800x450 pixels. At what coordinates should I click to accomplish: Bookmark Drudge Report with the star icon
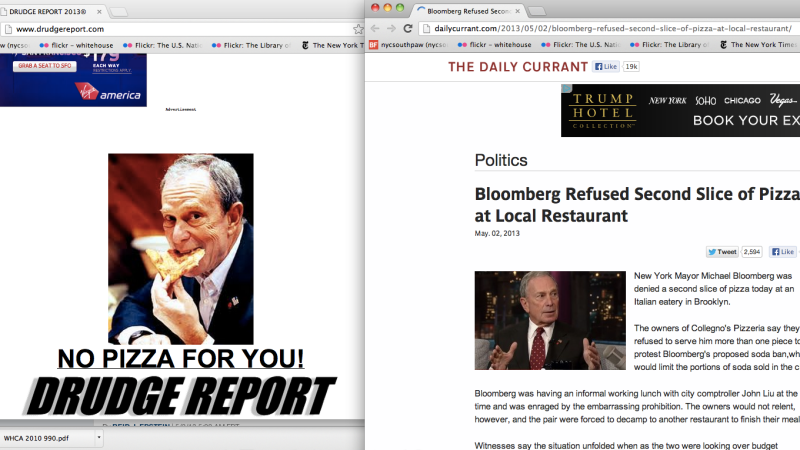click(x=358, y=30)
